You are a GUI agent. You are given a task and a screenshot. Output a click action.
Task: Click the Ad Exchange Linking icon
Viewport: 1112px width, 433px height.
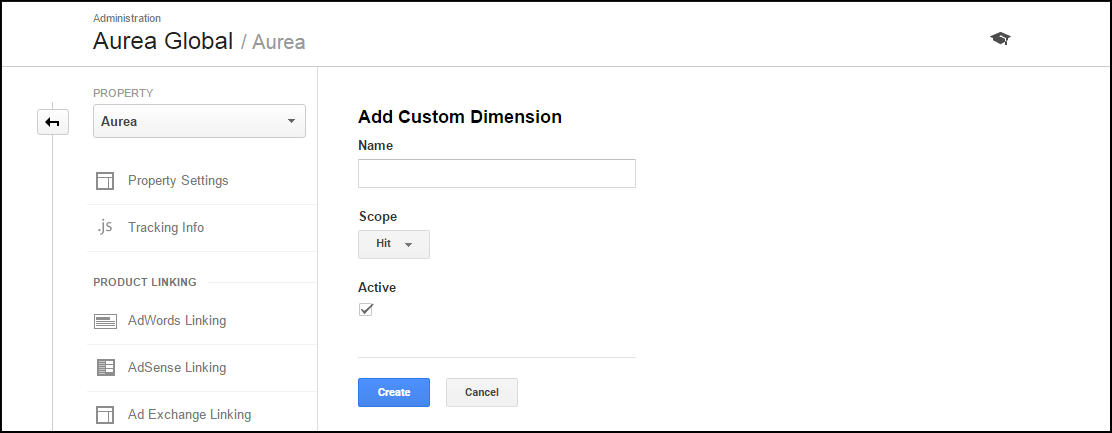[105, 415]
